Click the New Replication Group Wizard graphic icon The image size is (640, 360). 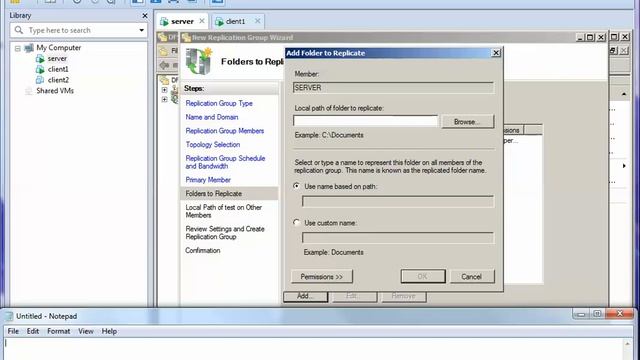click(199, 61)
